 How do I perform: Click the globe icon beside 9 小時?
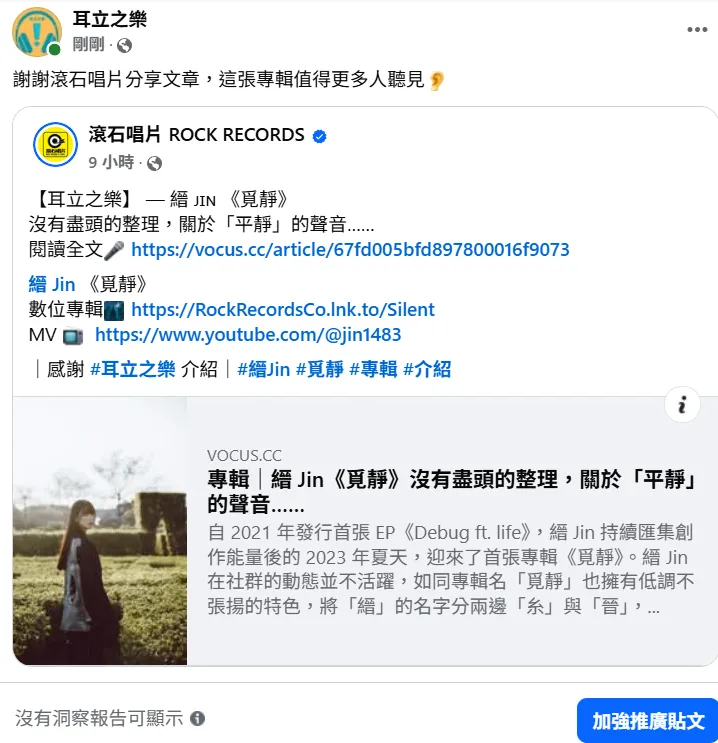155,163
